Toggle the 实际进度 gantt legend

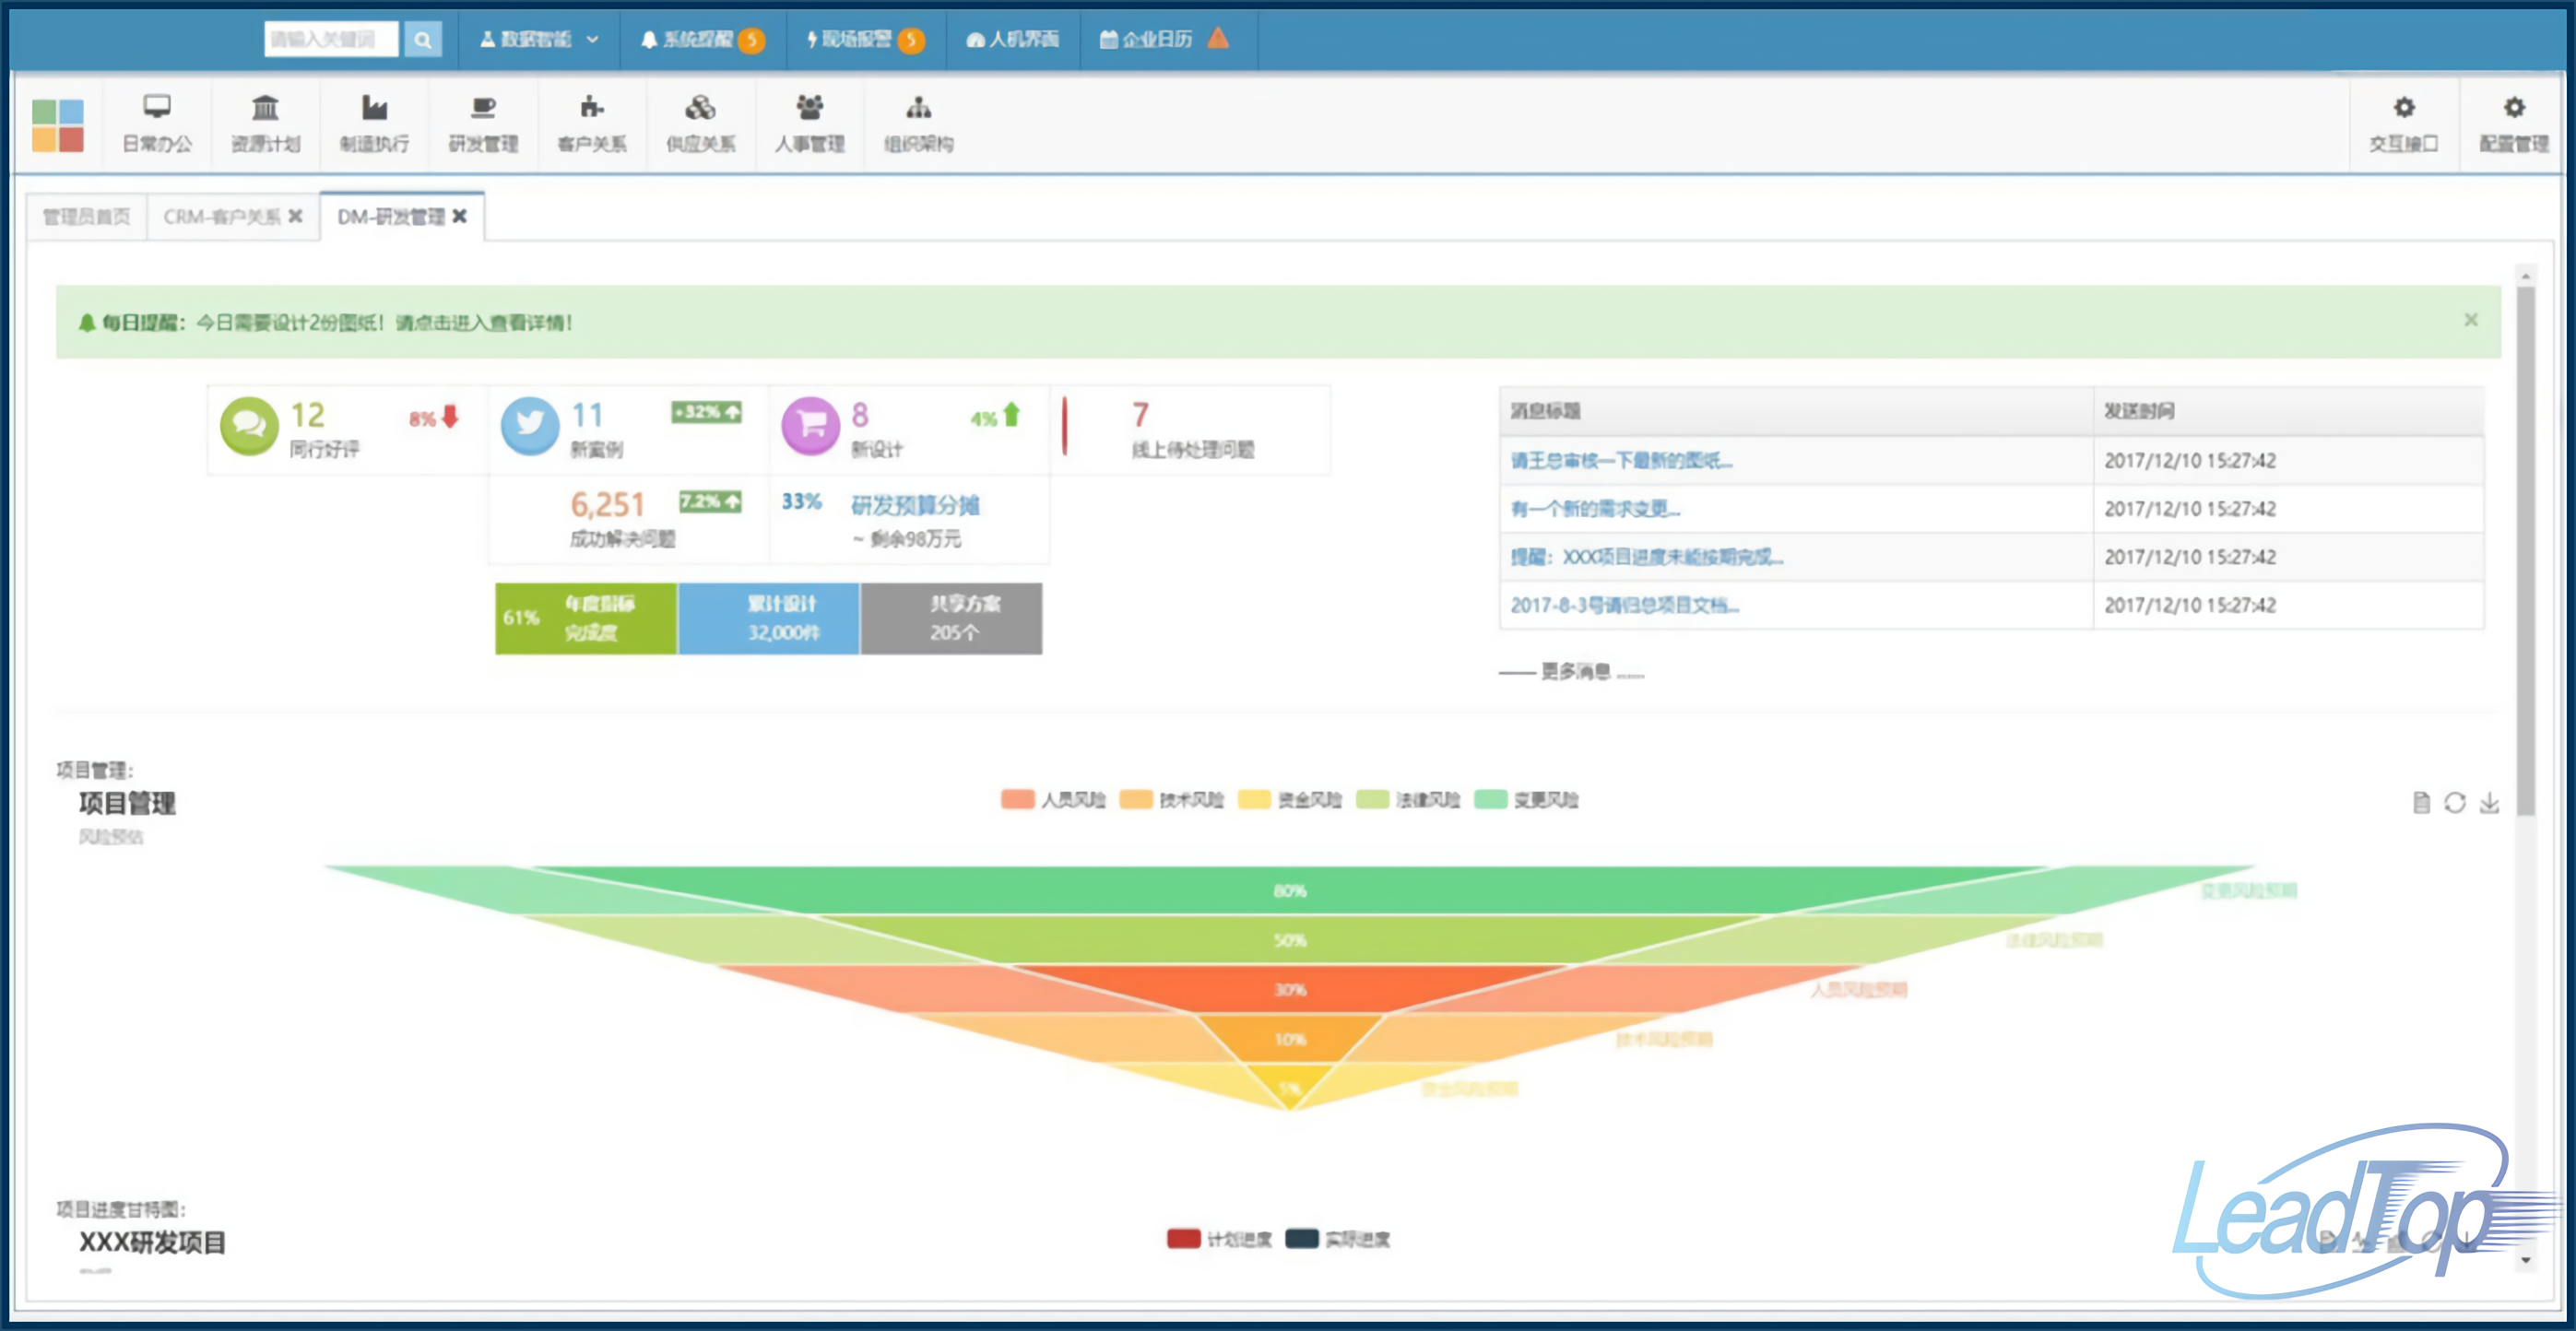coord(1338,1240)
